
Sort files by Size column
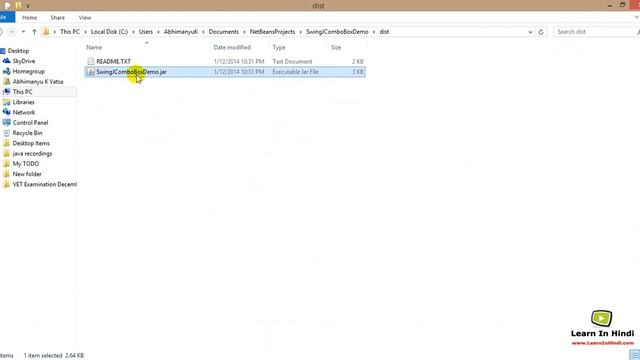[x=336, y=47]
